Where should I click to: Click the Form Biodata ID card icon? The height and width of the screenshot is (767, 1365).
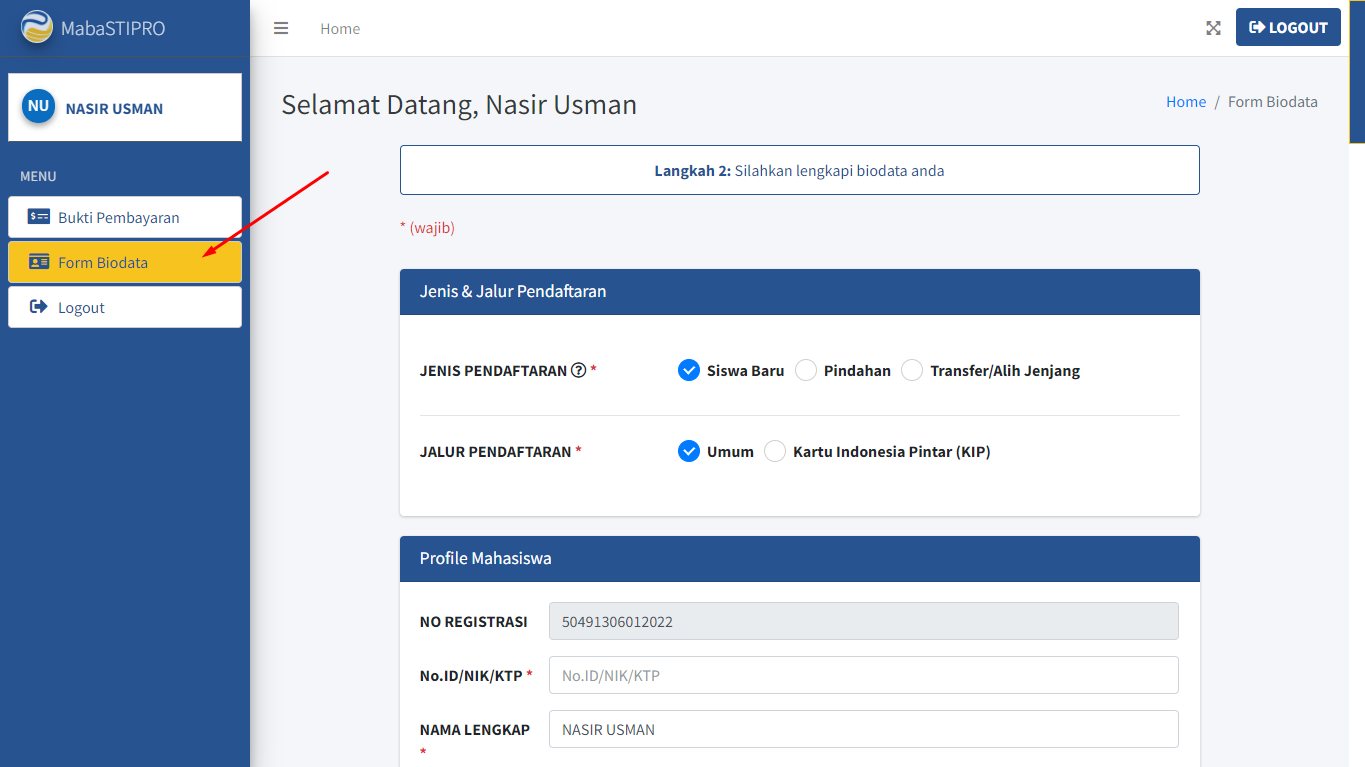(39, 262)
